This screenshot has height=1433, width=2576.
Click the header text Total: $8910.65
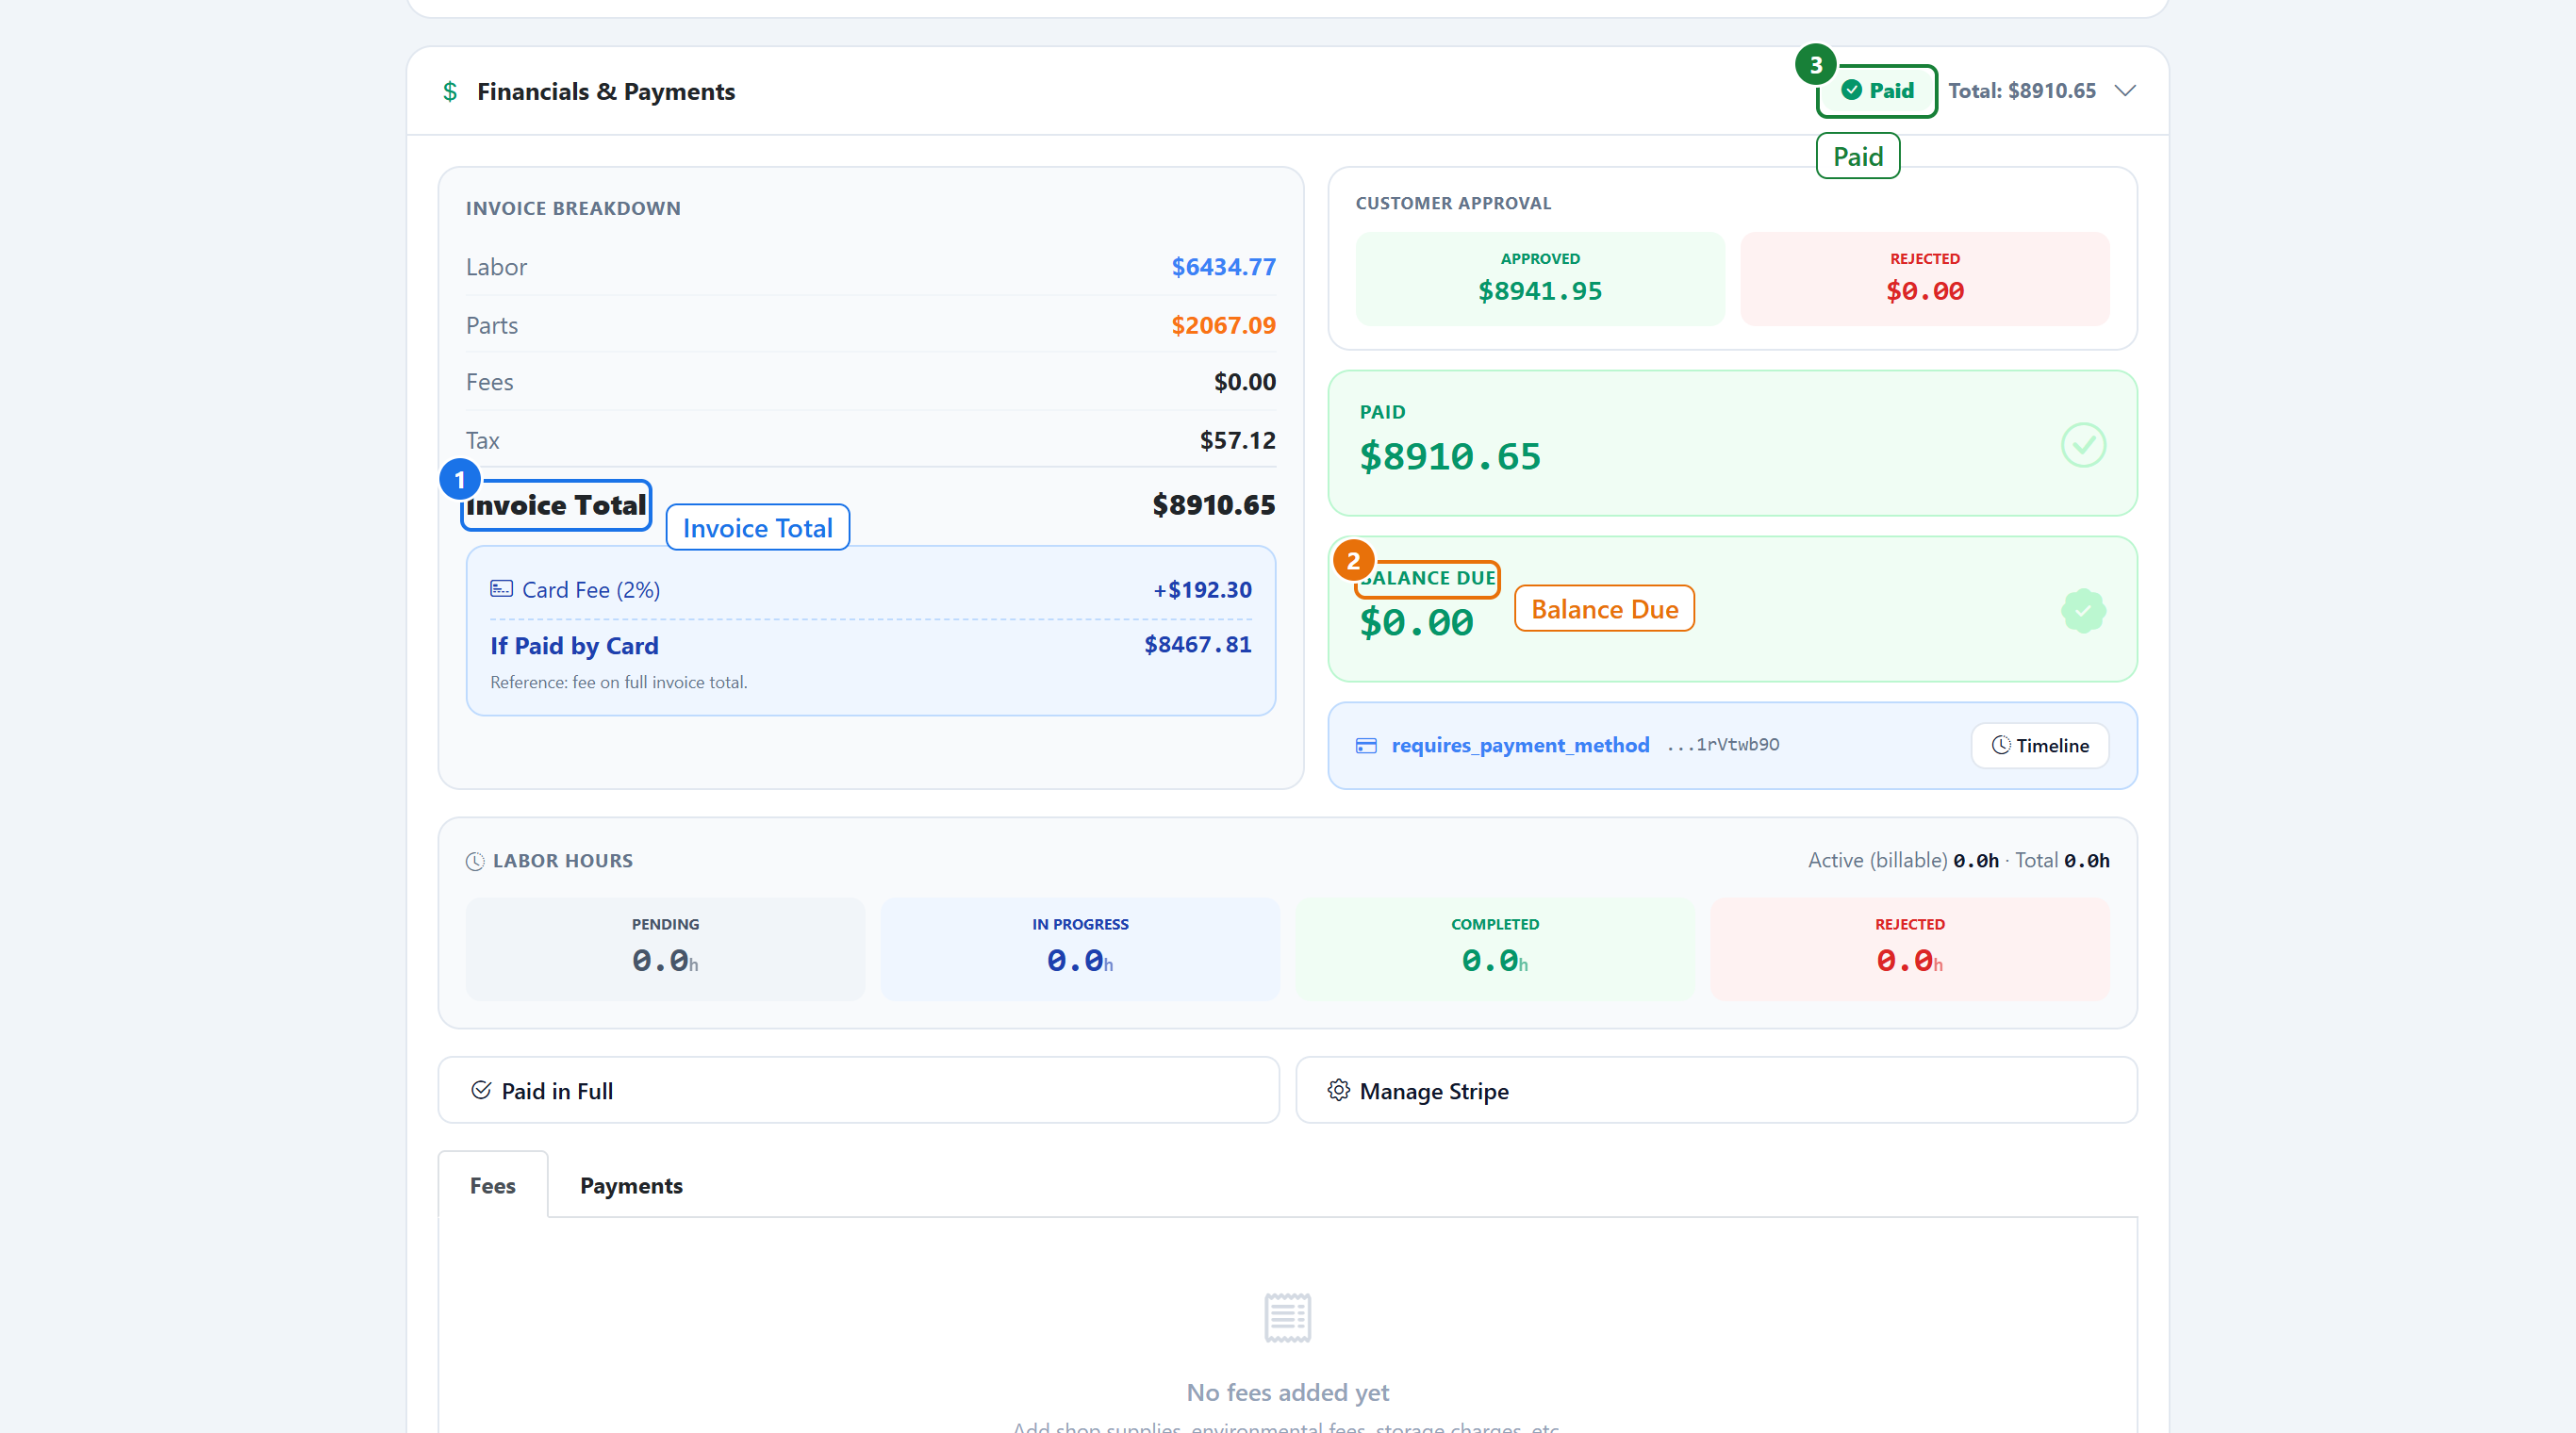[x=2021, y=91]
